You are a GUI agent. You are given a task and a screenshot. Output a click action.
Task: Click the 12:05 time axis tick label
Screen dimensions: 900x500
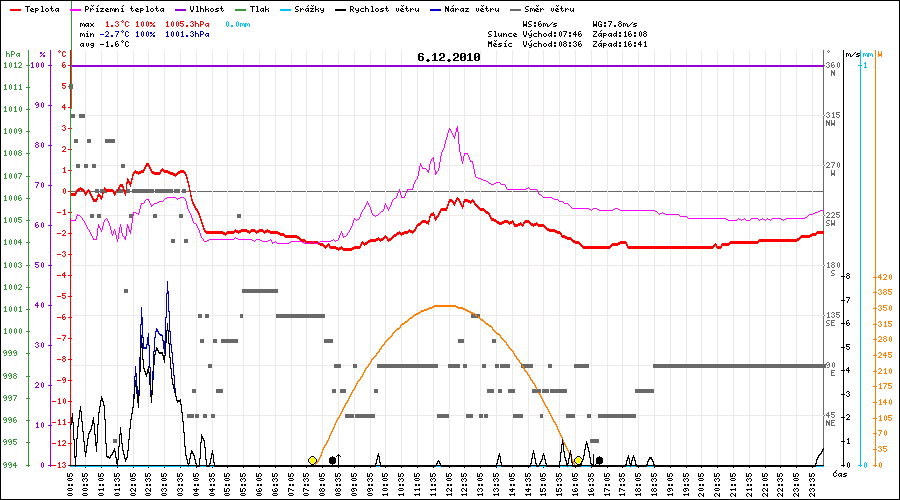449,484
